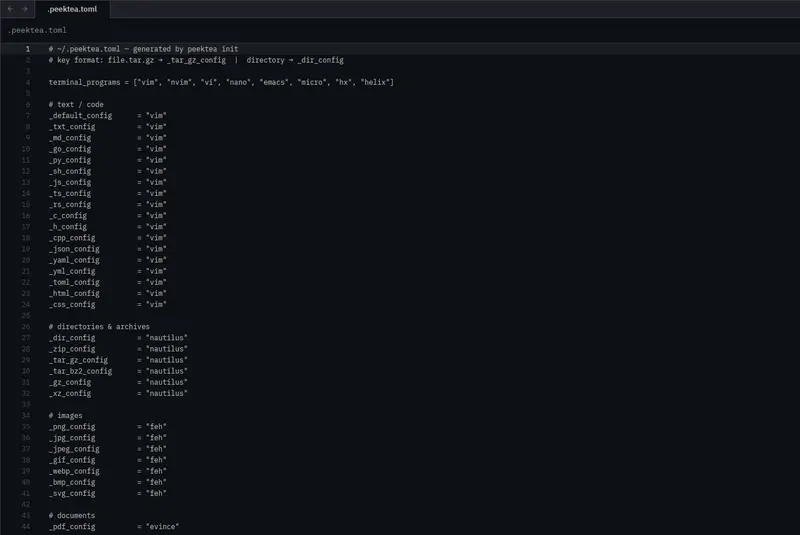Click the _zip_config key
This screenshot has width=800, height=535.
tap(72, 349)
